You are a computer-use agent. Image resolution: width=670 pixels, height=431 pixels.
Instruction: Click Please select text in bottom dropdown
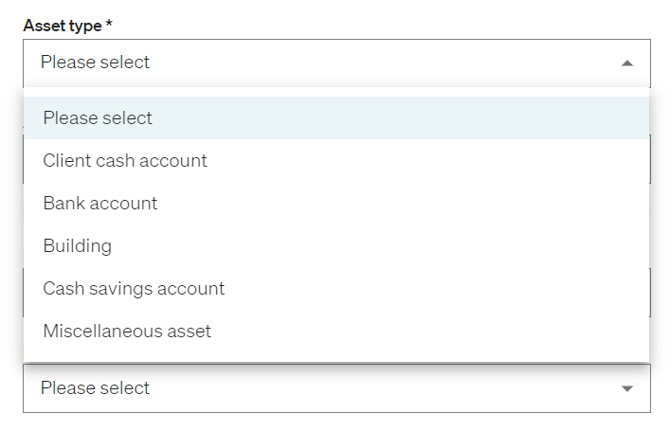(x=95, y=388)
